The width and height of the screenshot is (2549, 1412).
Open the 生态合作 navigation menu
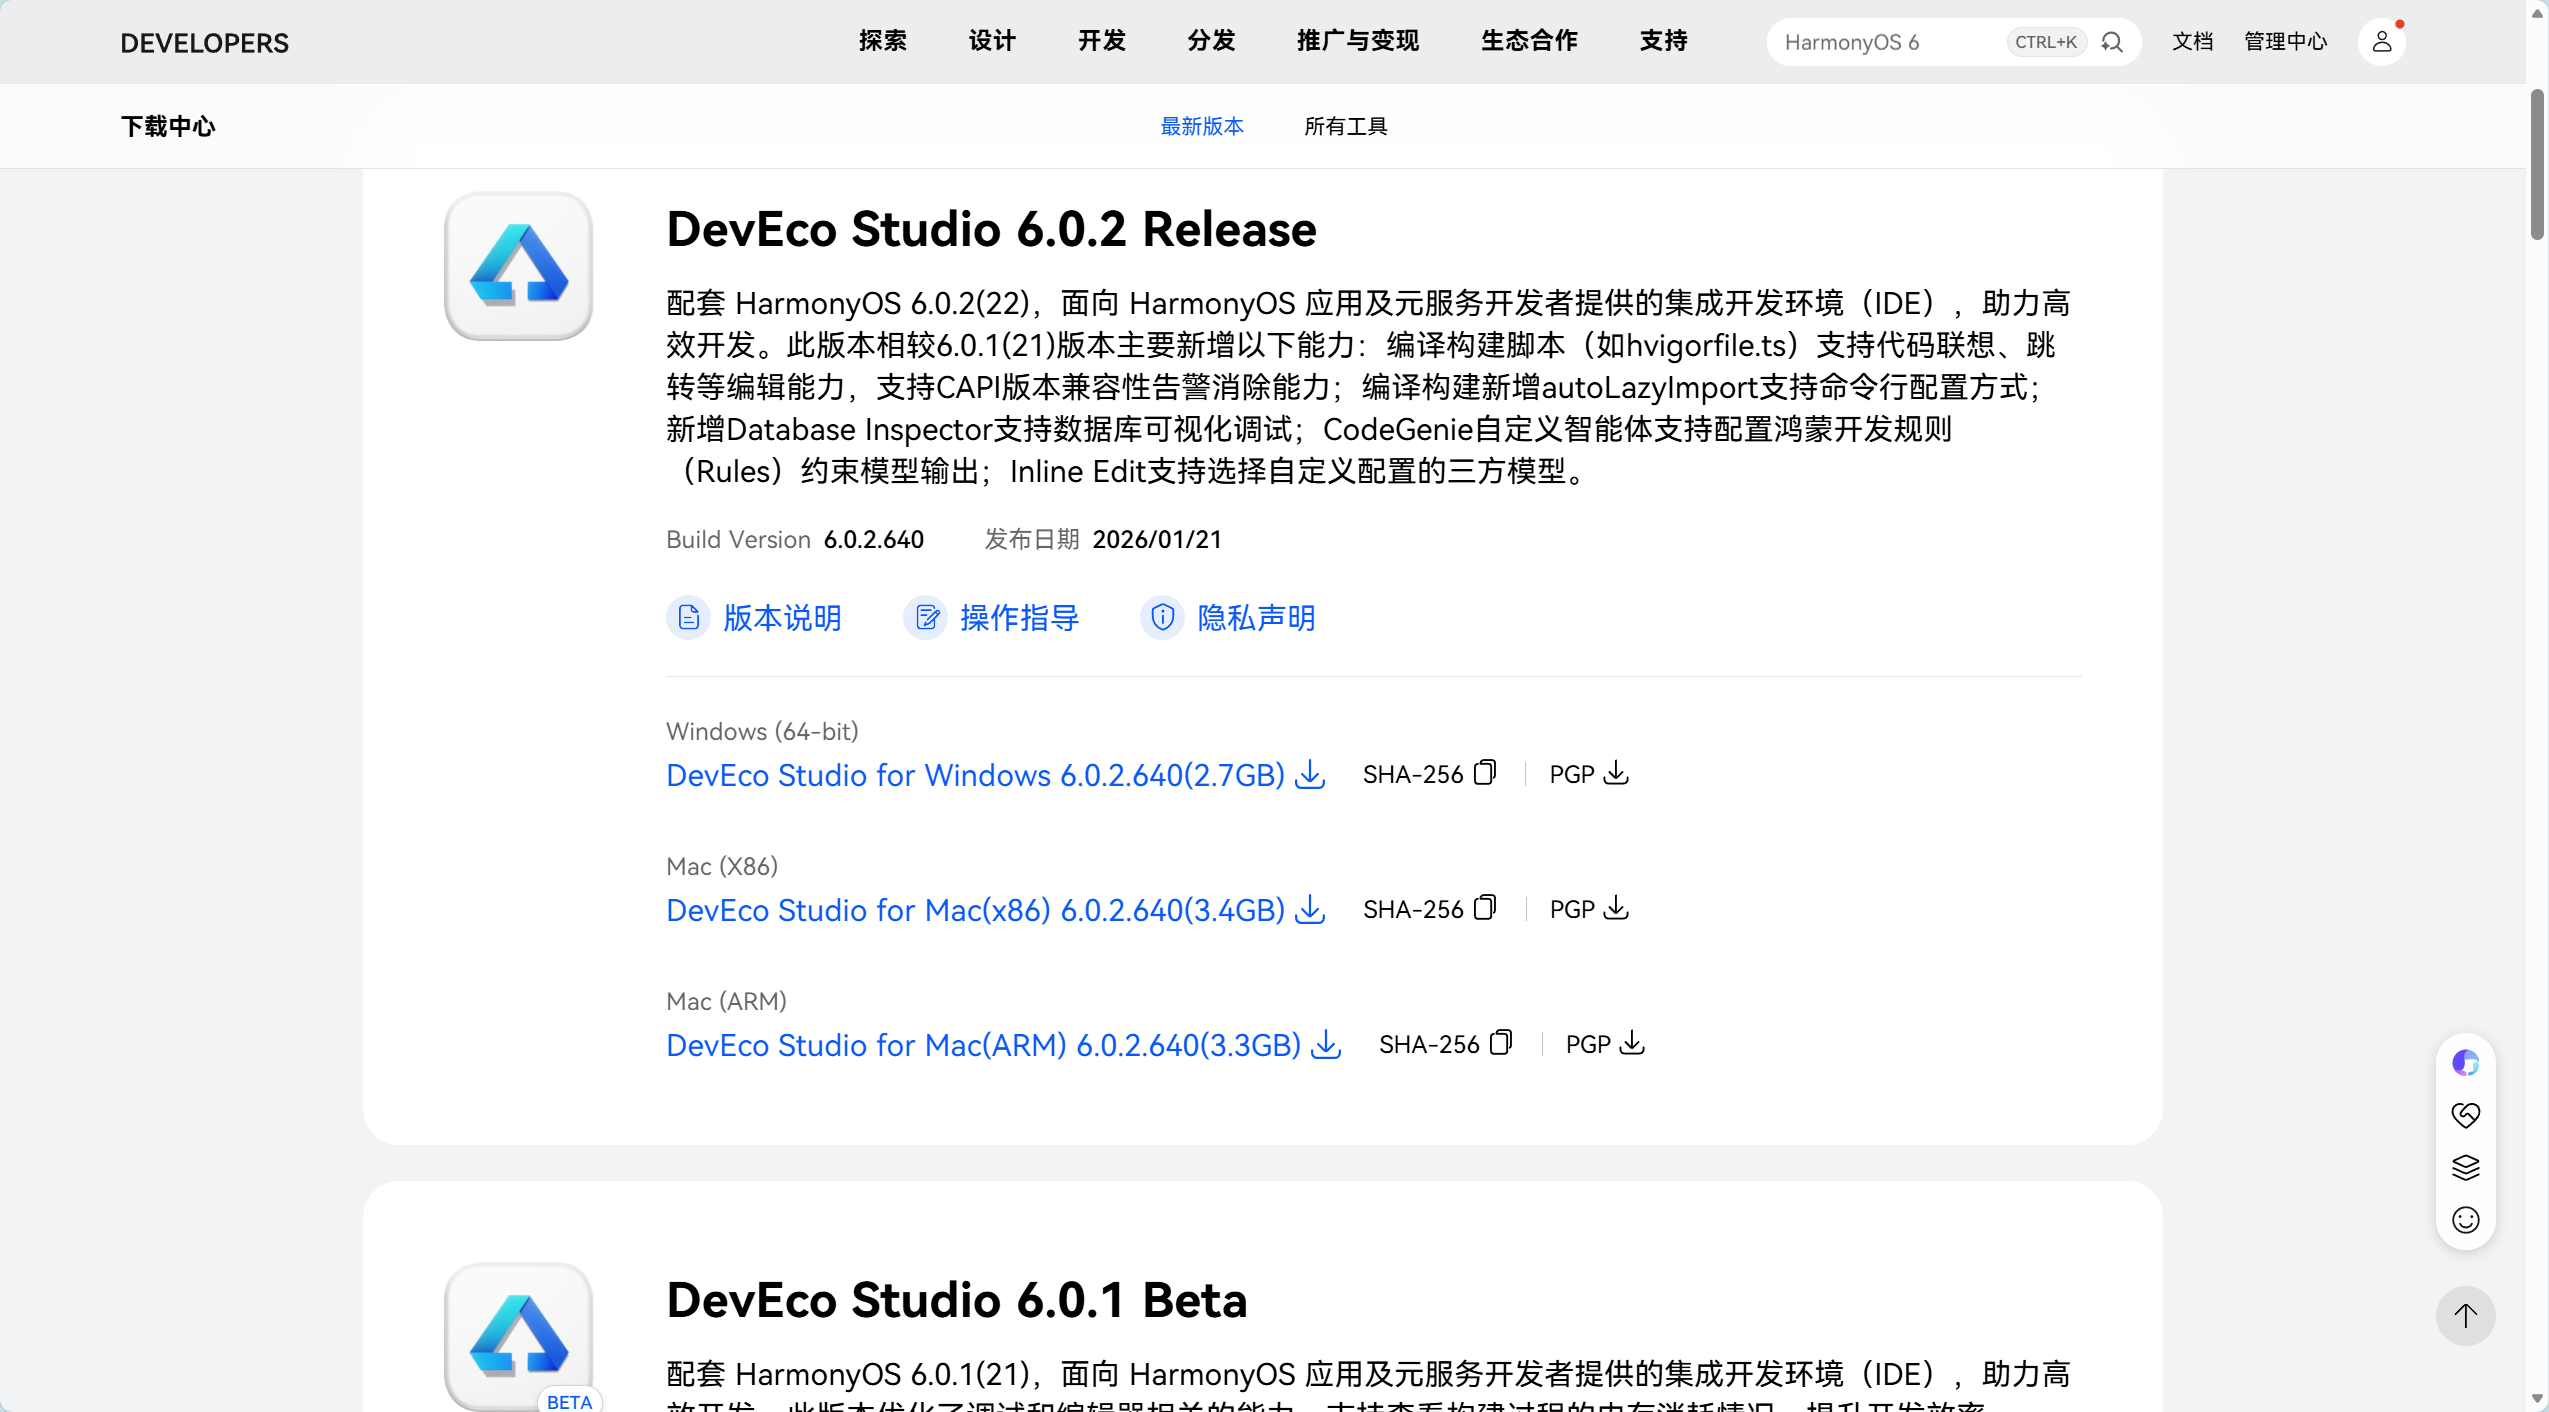click(x=1529, y=41)
